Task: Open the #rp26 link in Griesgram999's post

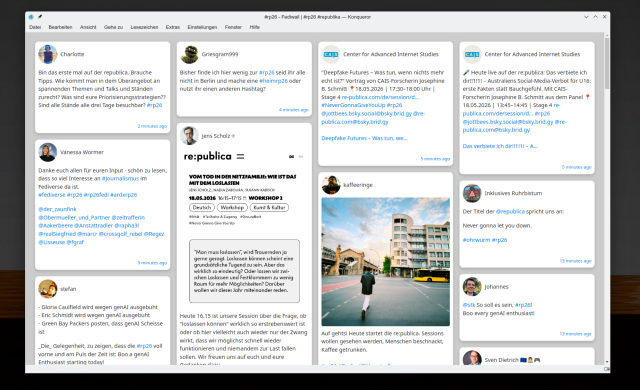Action: (x=267, y=72)
